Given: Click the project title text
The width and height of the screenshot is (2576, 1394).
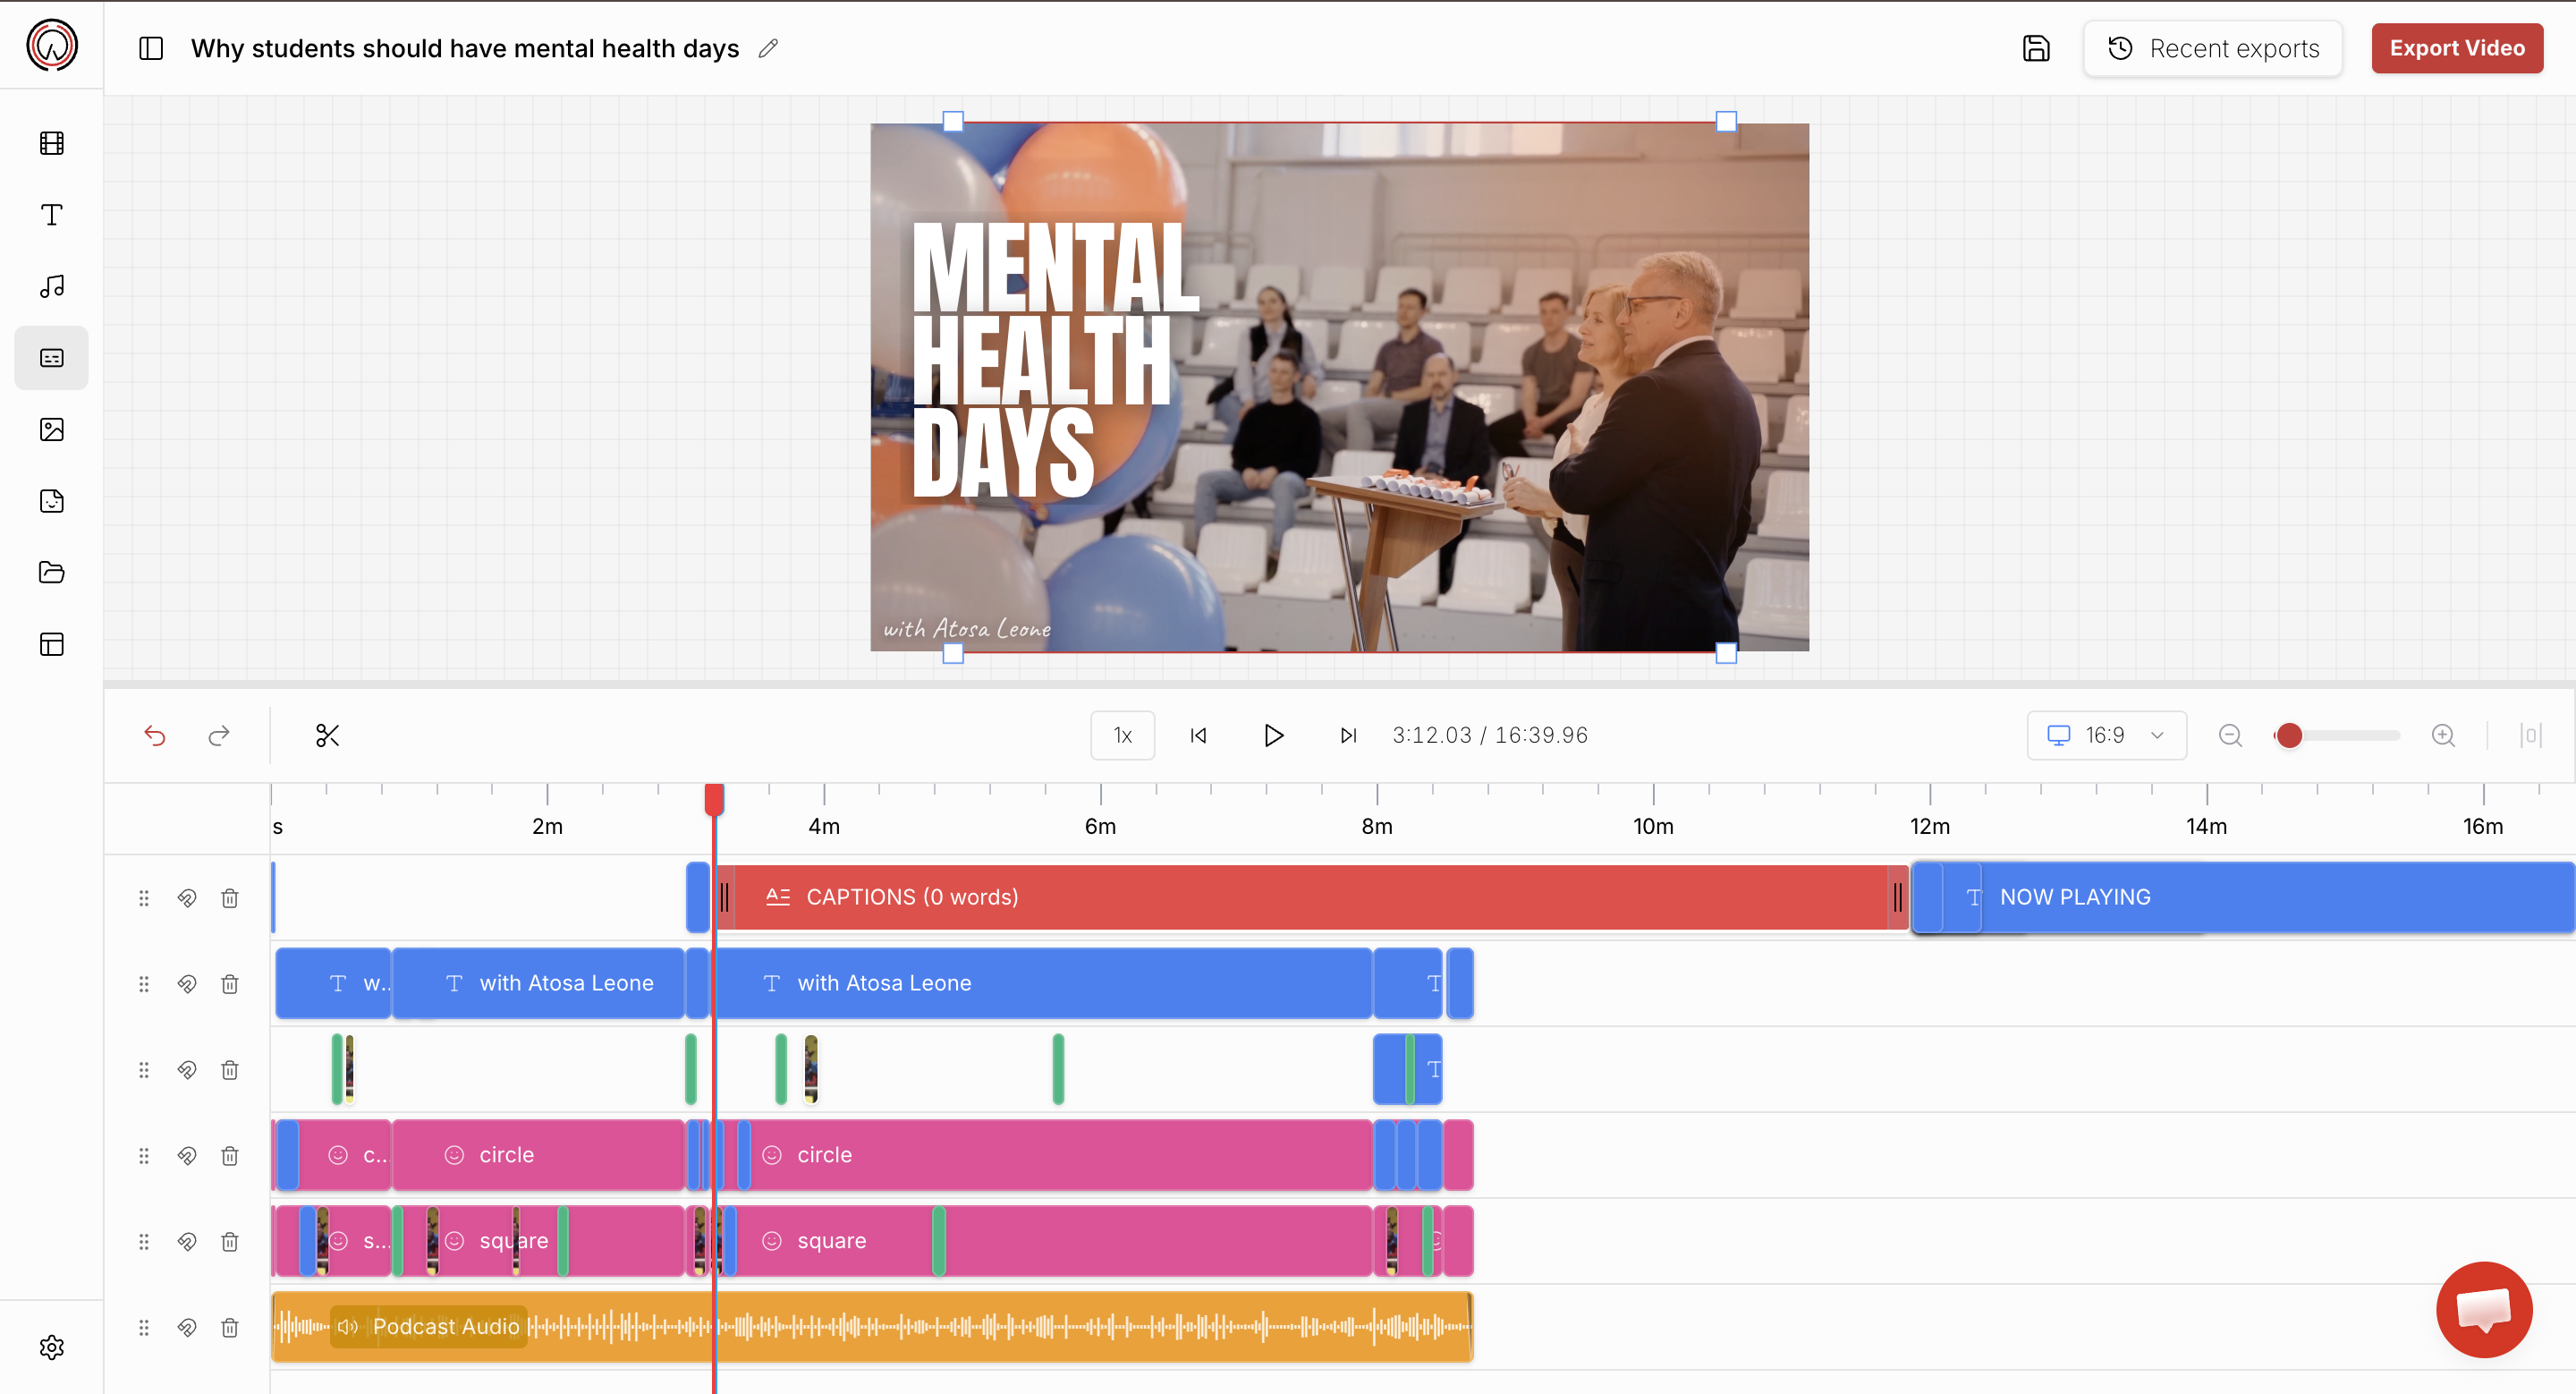Looking at the screenshot, I should coord(465,48).
